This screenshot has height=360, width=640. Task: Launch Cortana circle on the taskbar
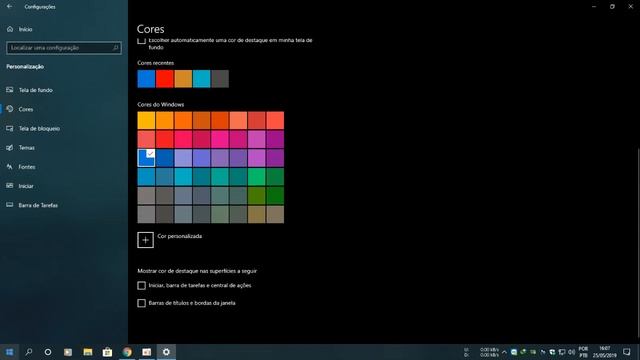[x=48, y=352]
